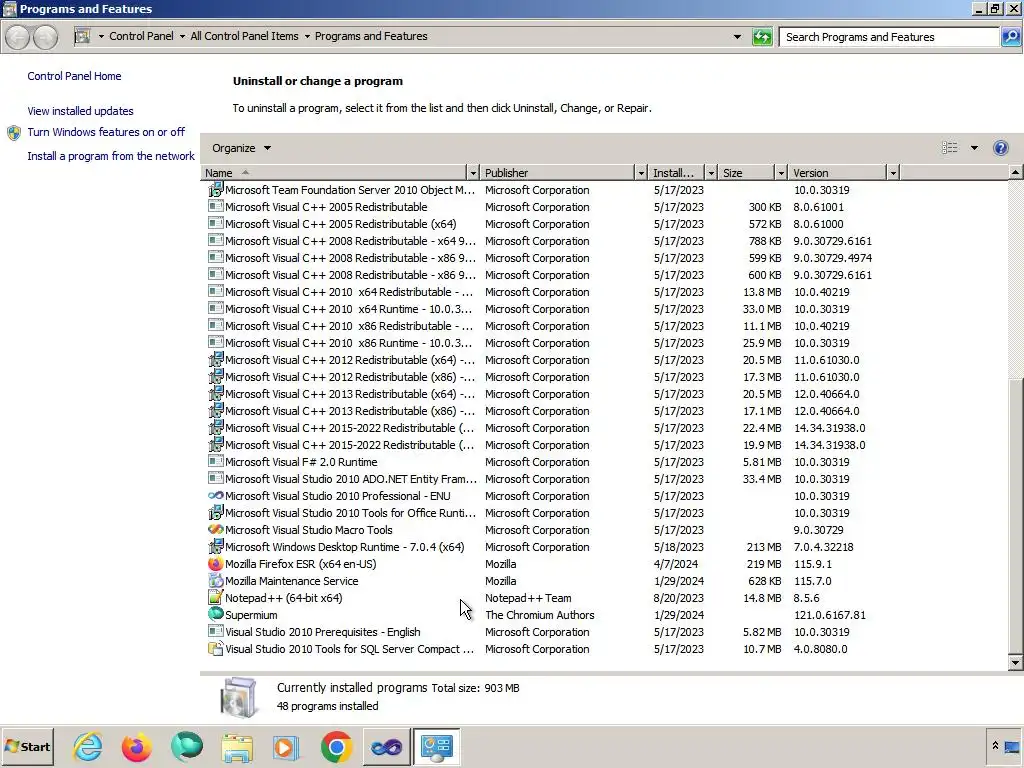Click the Visual F# 2.0 Runtime icon
1024x768 pixels.
point(215,462)
